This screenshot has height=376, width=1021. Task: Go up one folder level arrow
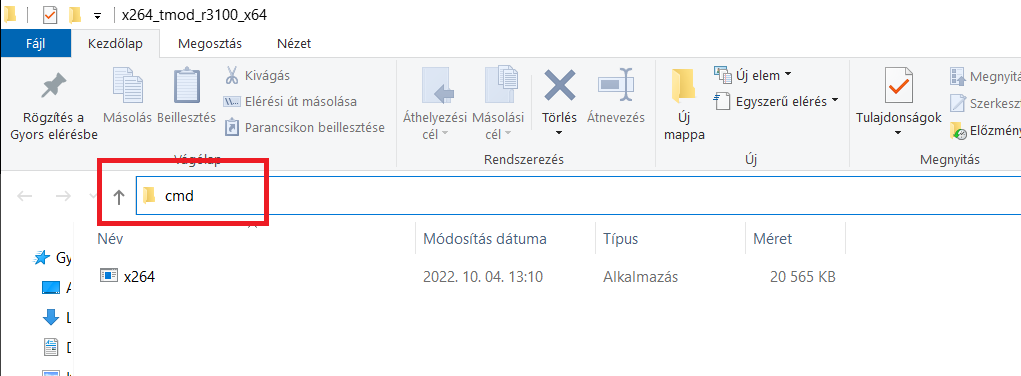point(119,196)
